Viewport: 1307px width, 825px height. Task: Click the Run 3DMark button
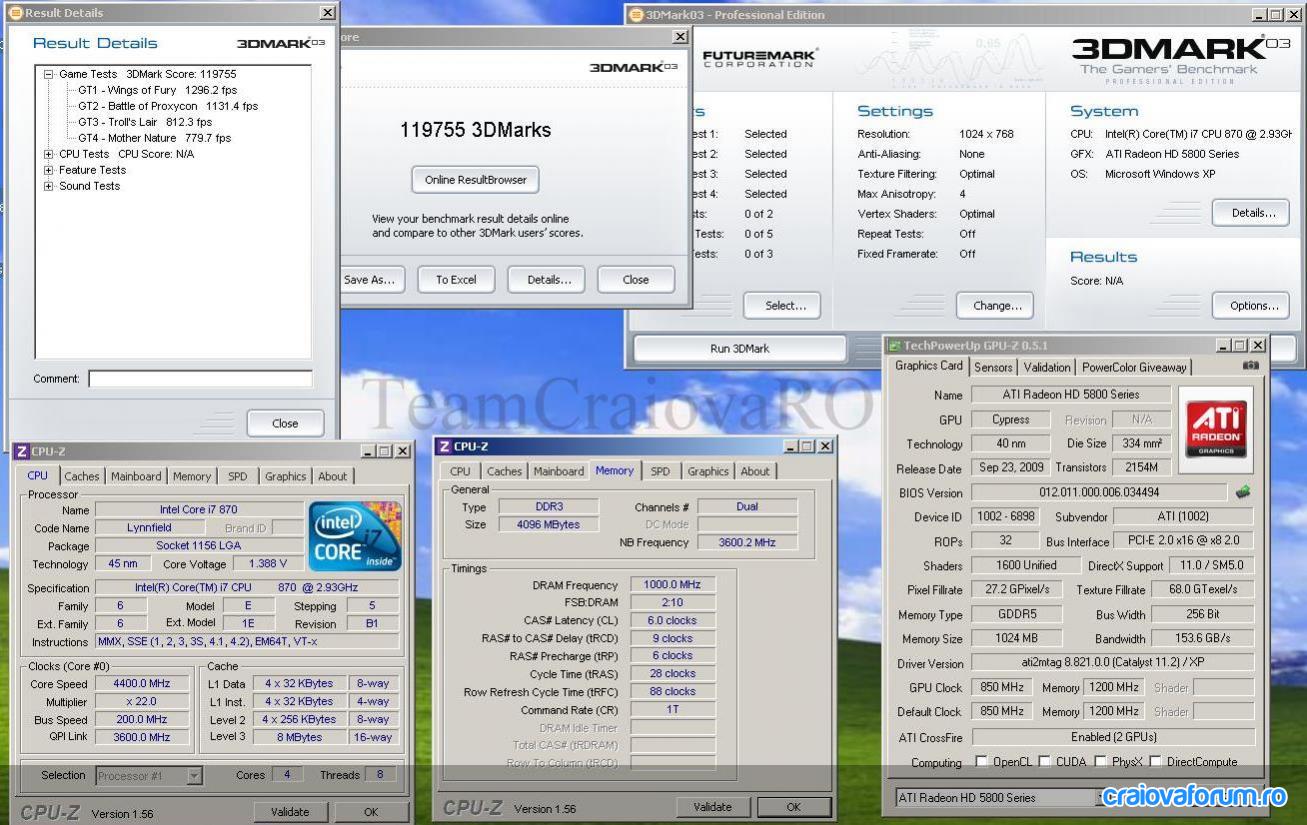(740, 349)
